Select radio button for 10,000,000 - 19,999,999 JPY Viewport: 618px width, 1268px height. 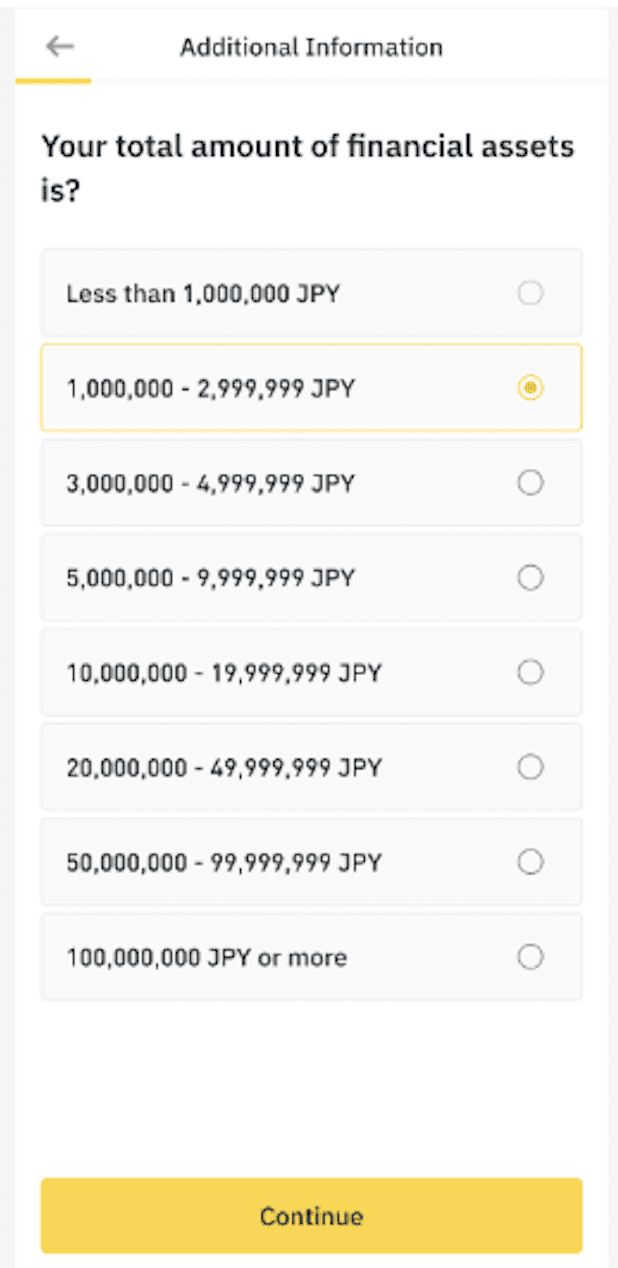(x=530, y=672)
